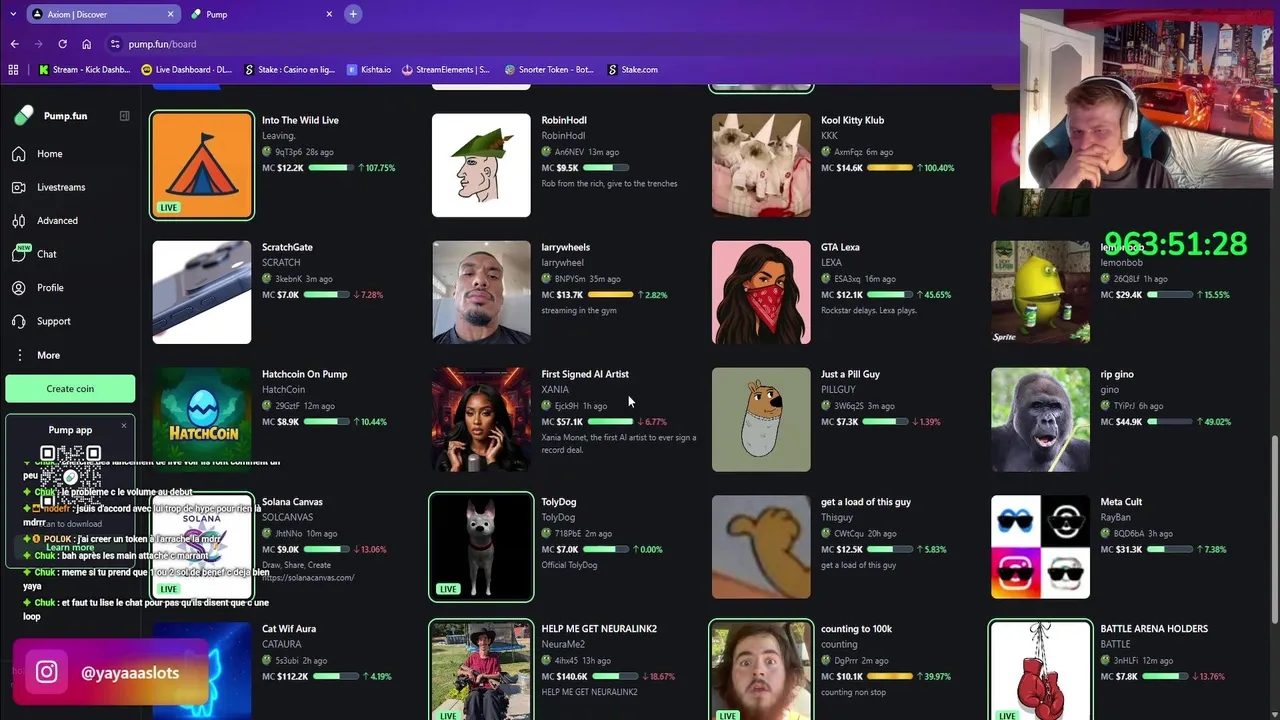The image size is (1280, 720).
Task: Open Kishta.io bookmark
Action: tap(369, 70)
